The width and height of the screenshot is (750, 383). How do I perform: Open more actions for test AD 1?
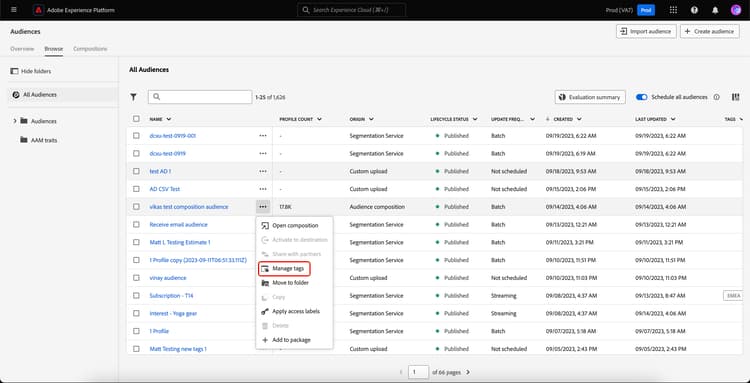tap(263, 171)
